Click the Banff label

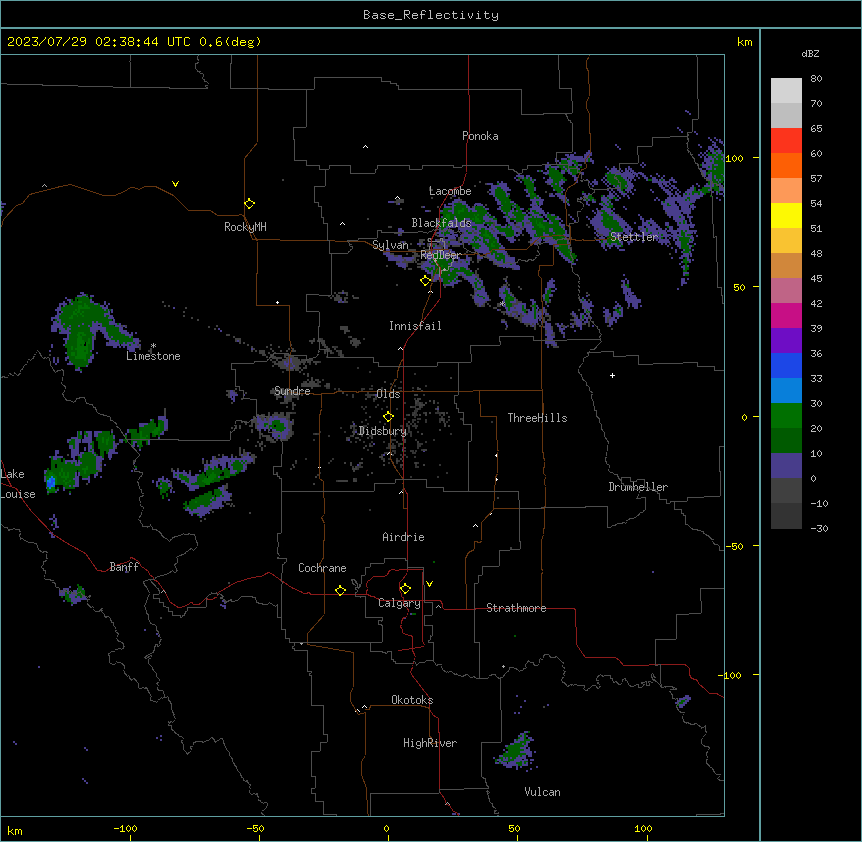coord(124,567)
